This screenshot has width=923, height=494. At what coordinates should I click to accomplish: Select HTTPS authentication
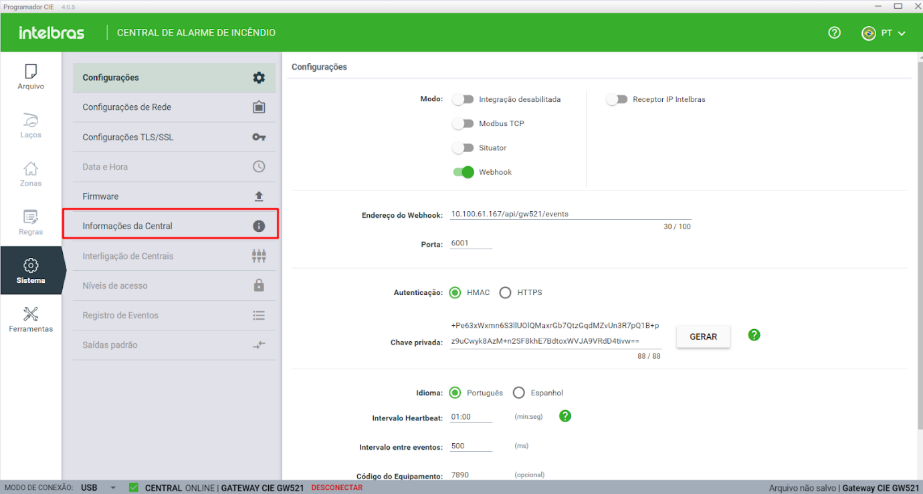505,293
